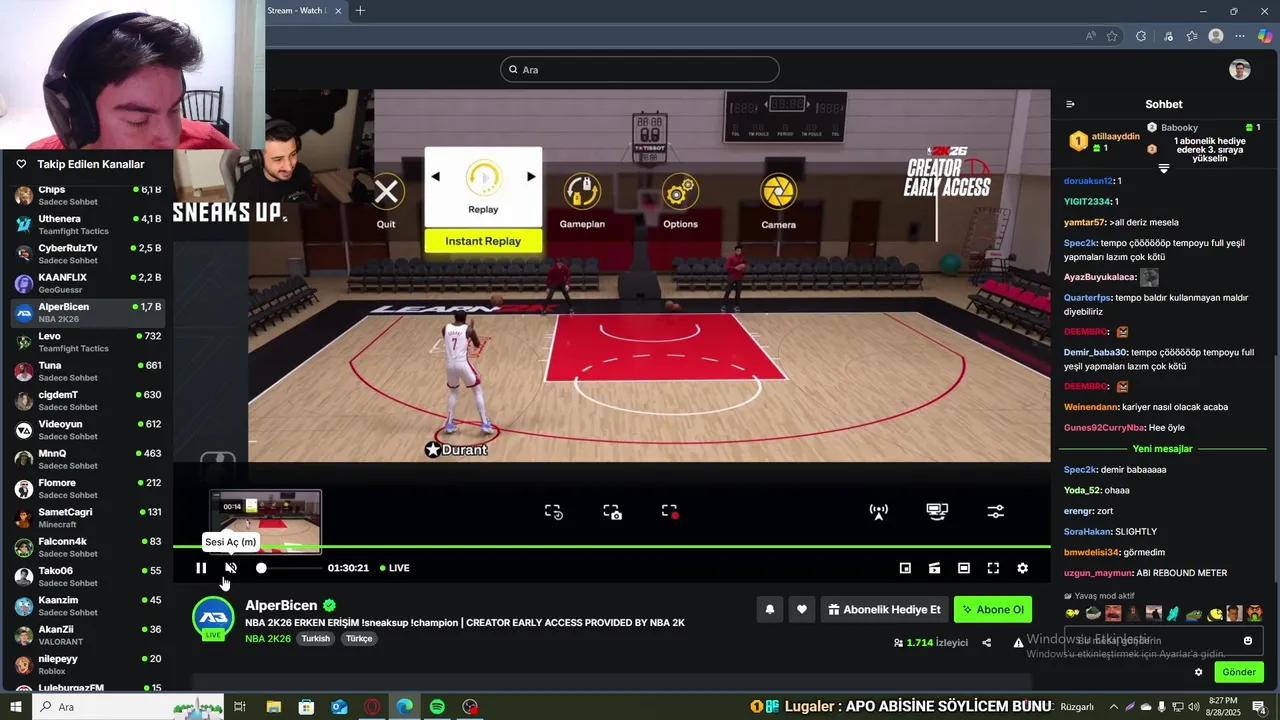Focus the Ara search field in Kick
The image size is (1280, 720).
click(640, 70)
